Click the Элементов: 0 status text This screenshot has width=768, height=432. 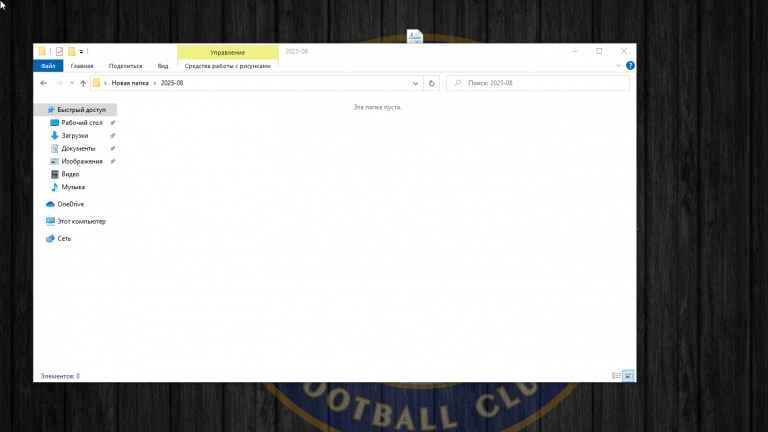pos(60,376)
